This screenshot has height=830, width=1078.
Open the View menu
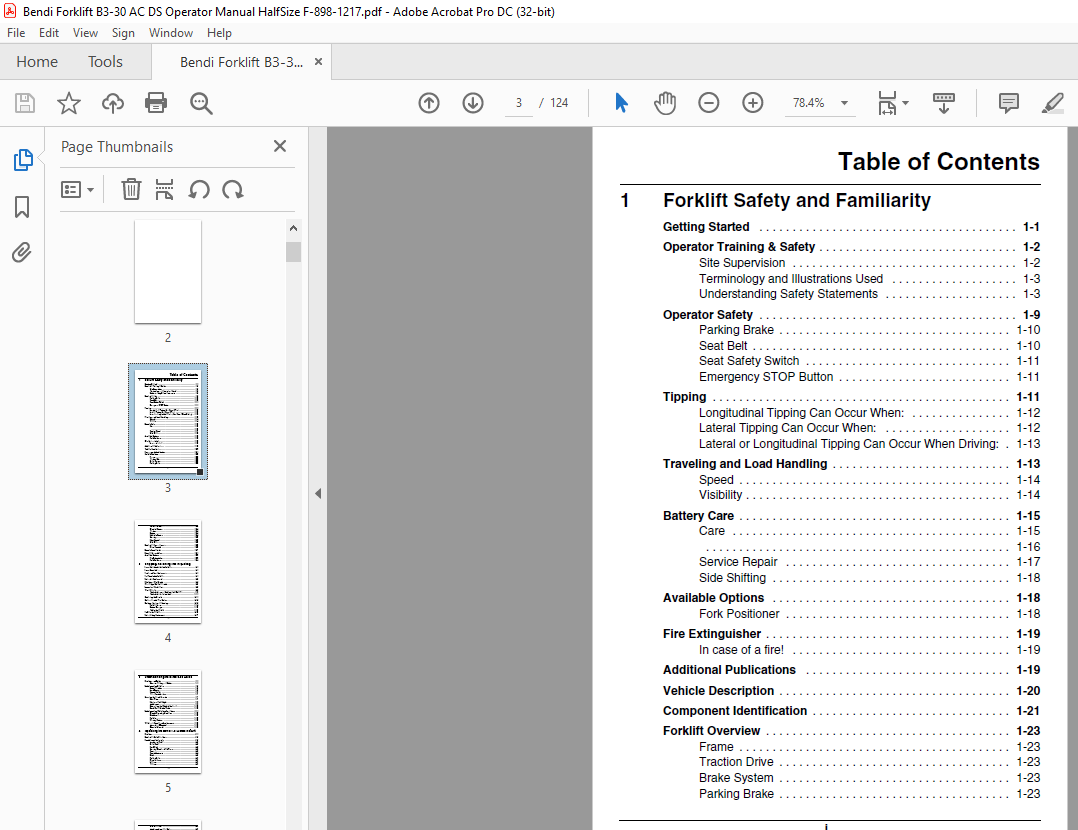click(85, 32)
